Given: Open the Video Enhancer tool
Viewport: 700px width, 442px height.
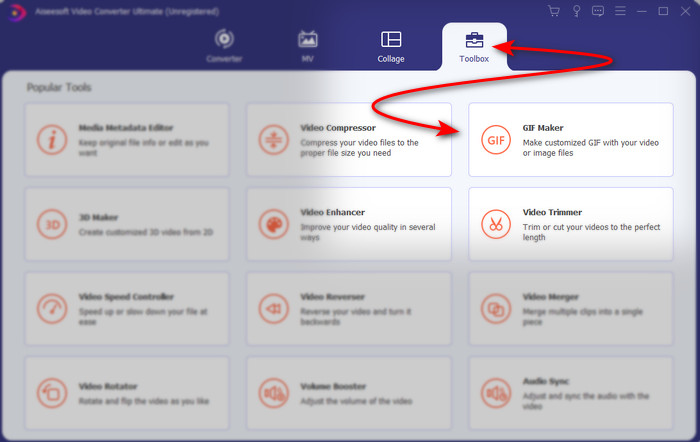Looking at the screenshot, I should pos(348,224).
